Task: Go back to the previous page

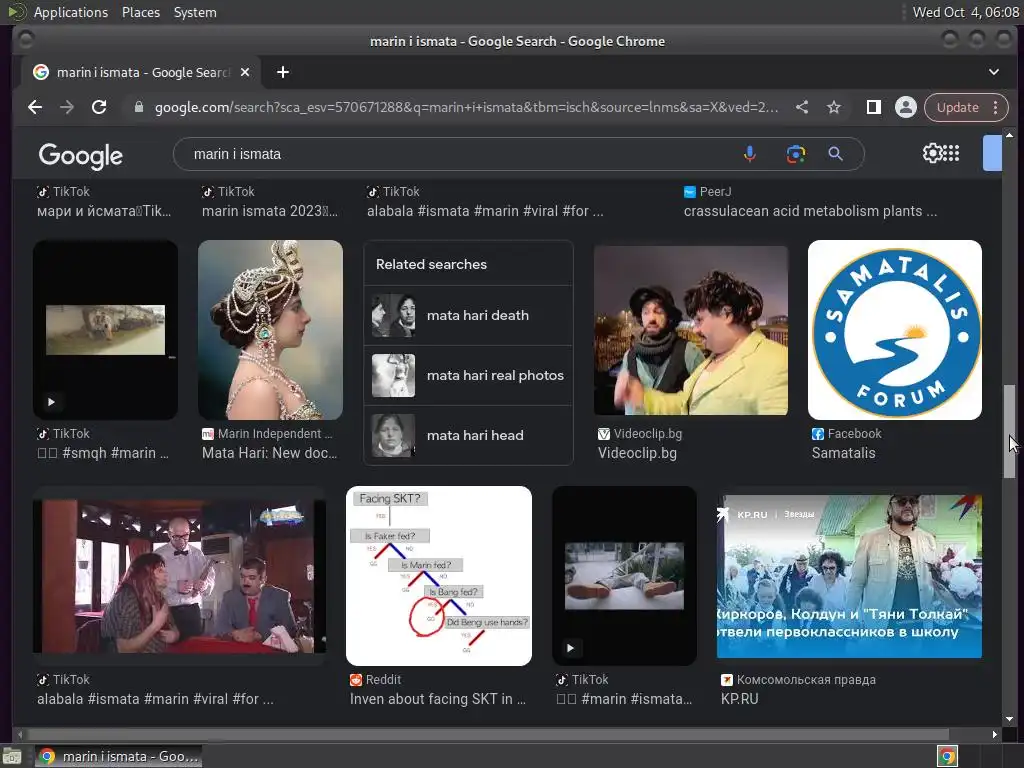Action: pyautogui.click(x=35, y=107)
